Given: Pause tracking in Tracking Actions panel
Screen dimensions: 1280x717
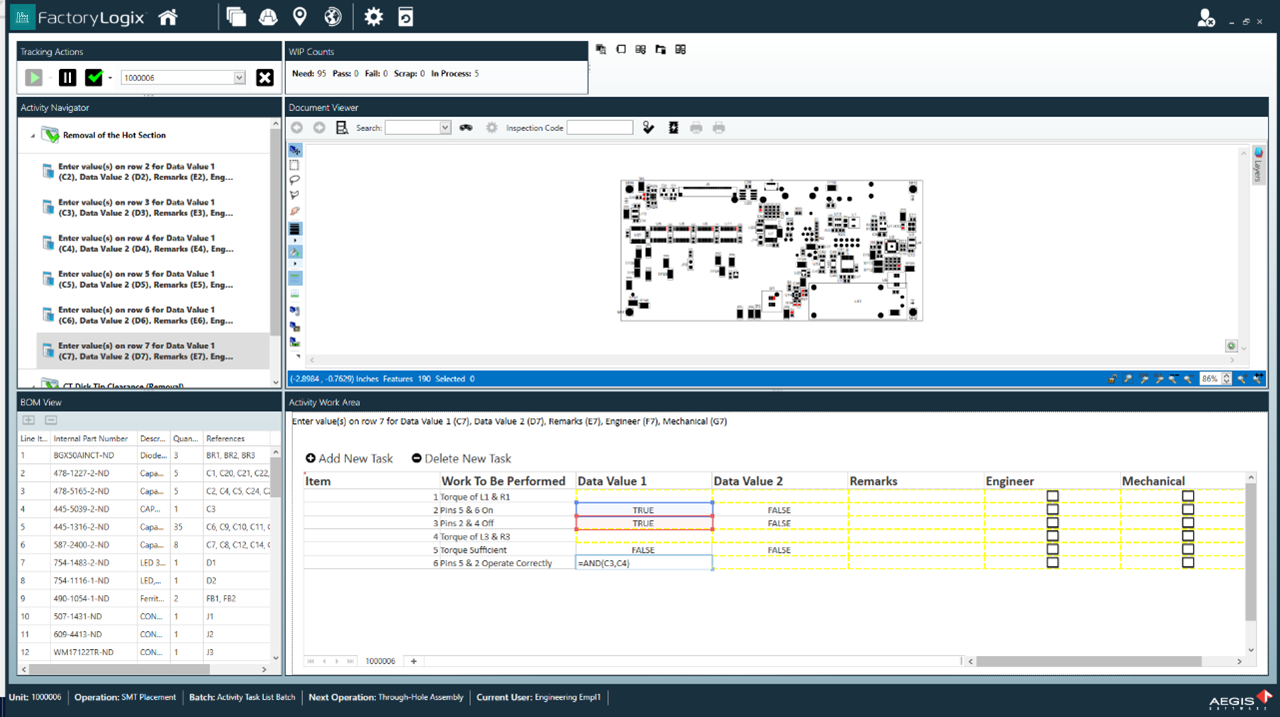Looking at the screenshot, I should (66, 77).
